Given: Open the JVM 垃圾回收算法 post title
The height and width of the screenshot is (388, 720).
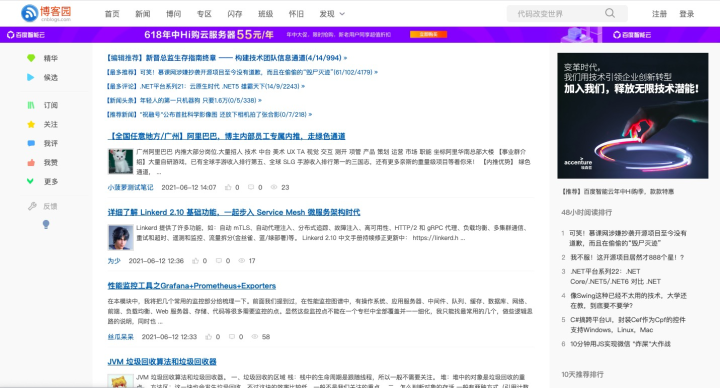Looking at the screenshot, I should tap(162, 362).
